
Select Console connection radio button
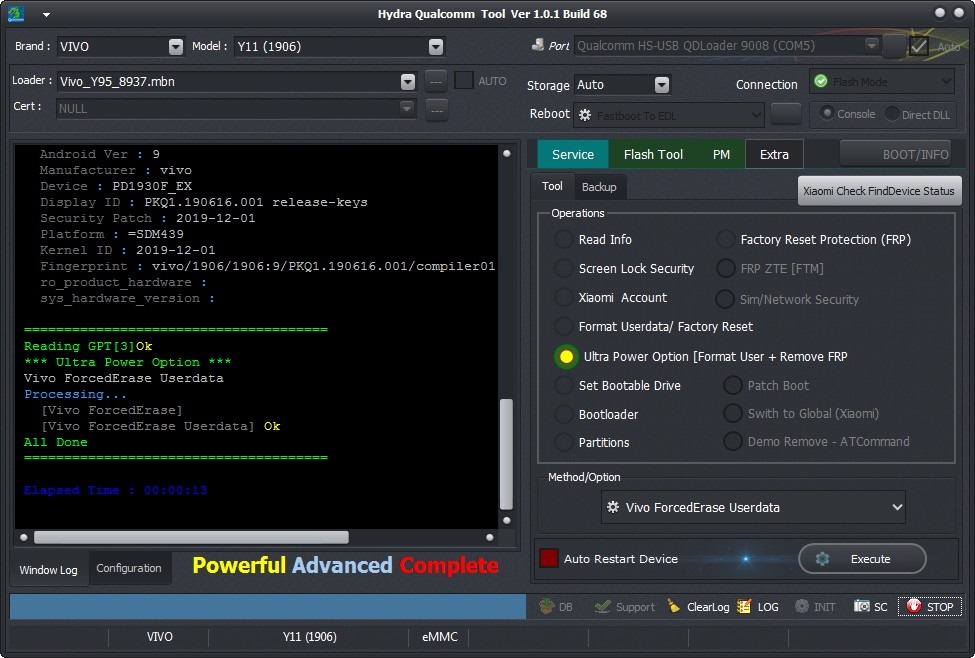[x=826, y=113]
